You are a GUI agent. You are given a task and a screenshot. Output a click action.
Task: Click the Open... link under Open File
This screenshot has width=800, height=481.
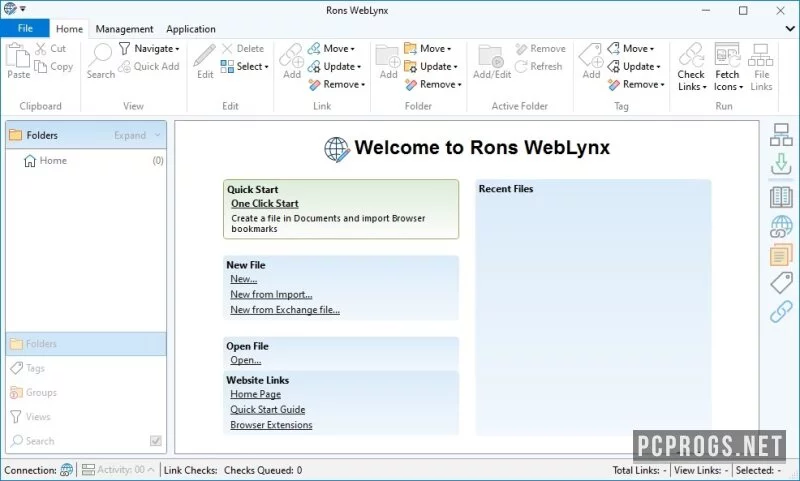tap(245, 360)
